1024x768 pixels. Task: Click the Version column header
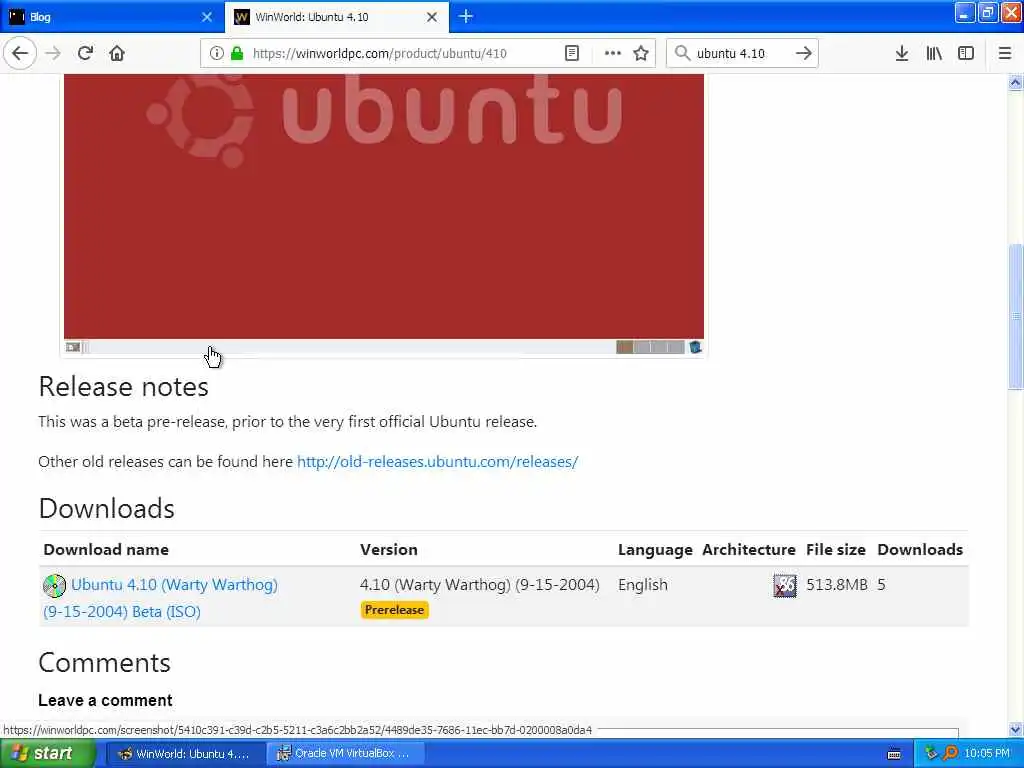pos(389,550)
